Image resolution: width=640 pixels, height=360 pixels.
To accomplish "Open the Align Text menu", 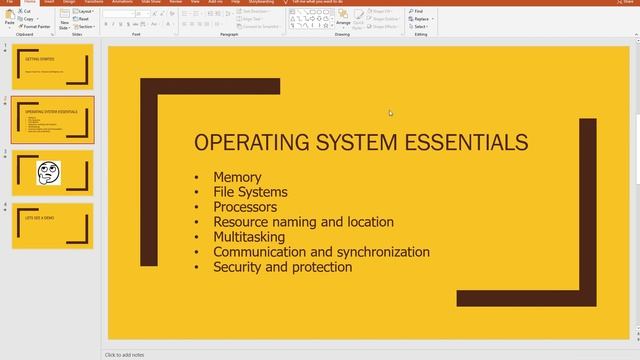I will [249, 19].
